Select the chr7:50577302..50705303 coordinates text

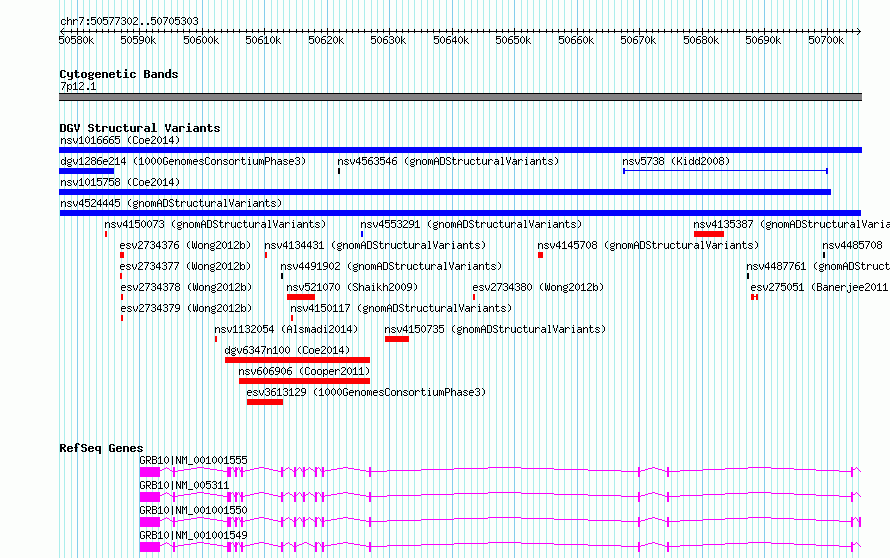point(129,22)
